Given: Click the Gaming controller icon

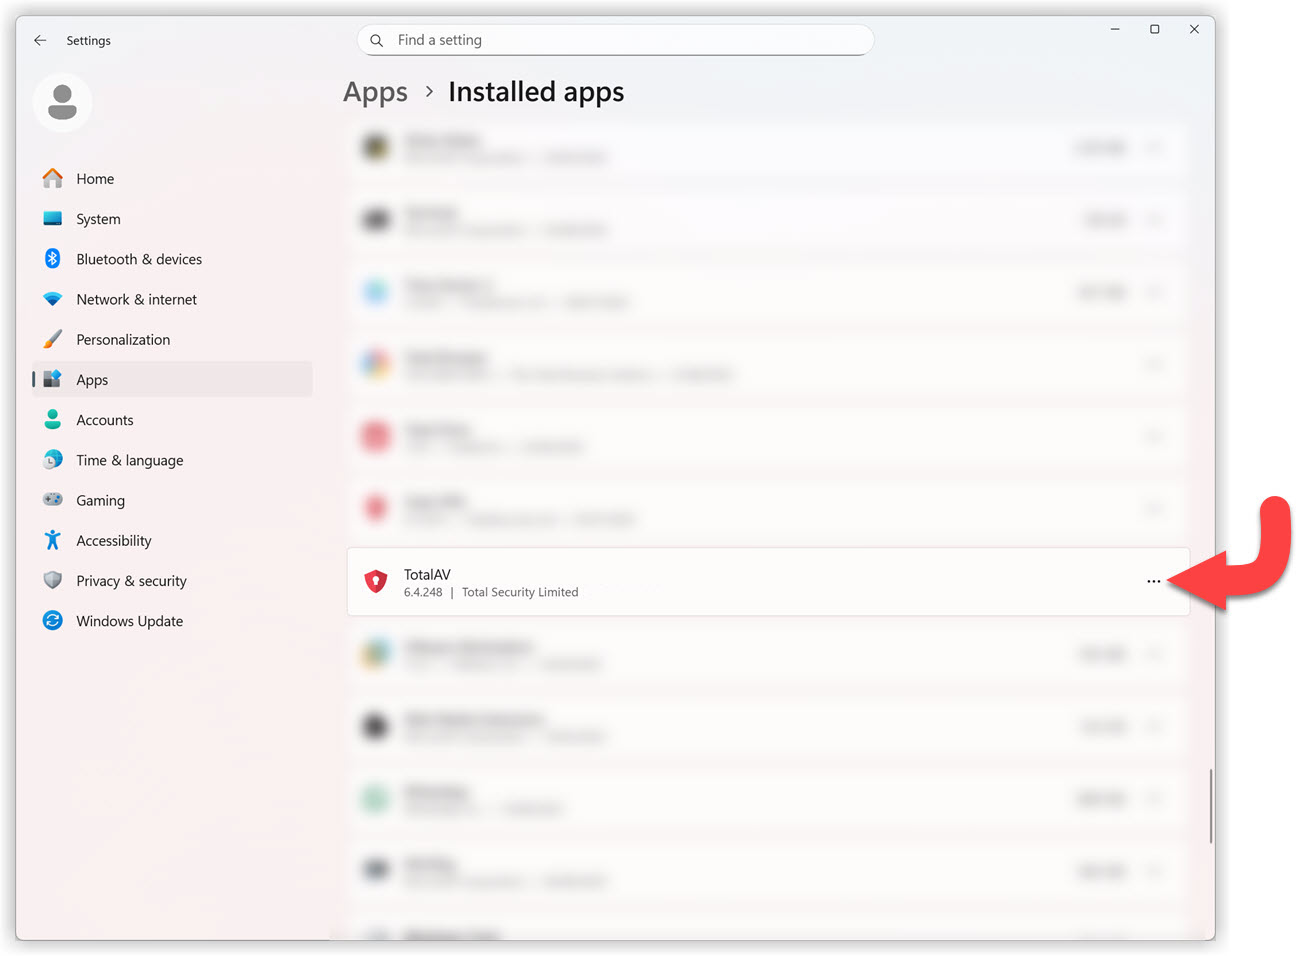Looking at the screenshot, I should 53,499.
